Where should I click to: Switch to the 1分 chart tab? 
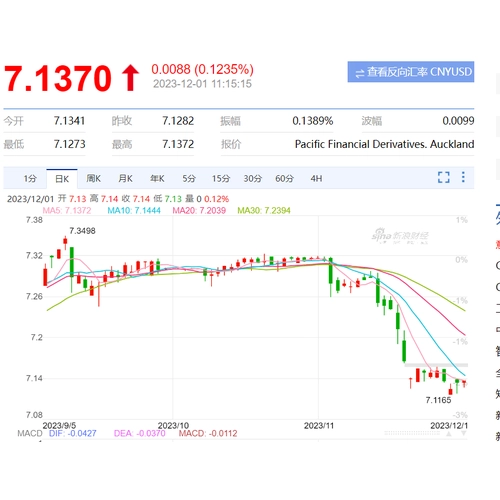point(30,179)
